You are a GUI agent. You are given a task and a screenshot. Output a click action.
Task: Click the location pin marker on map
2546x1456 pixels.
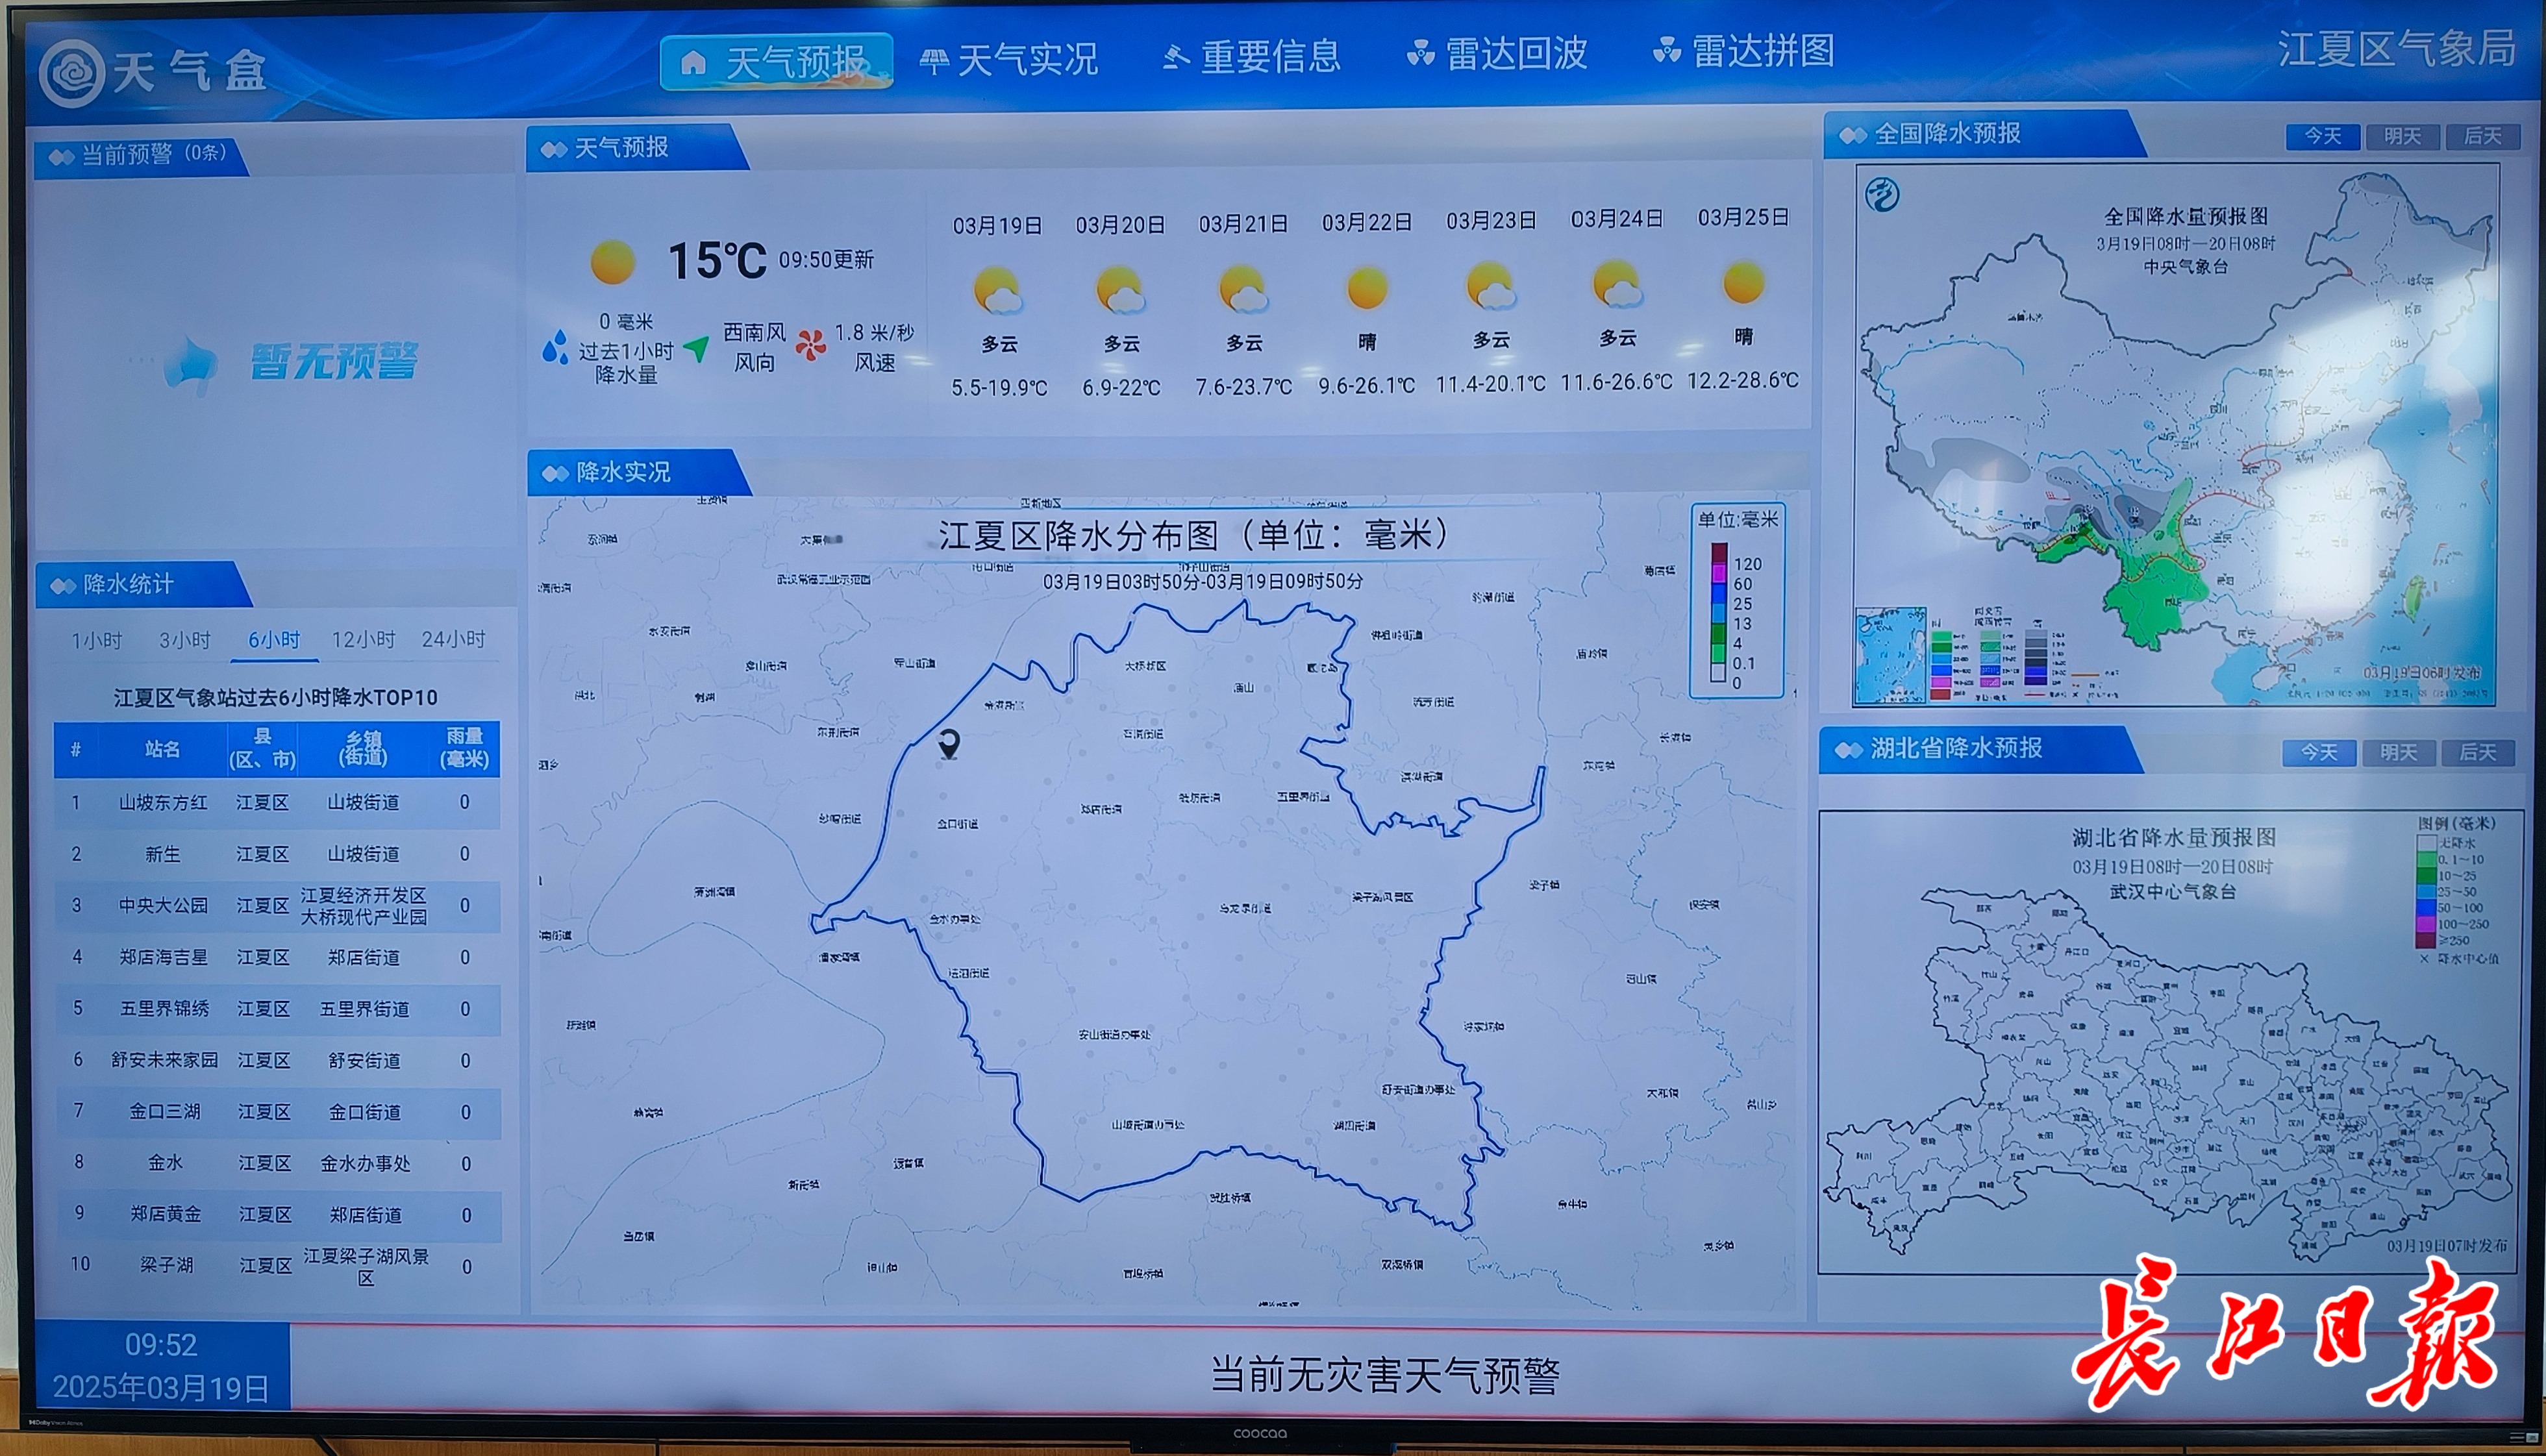point(949,743)
